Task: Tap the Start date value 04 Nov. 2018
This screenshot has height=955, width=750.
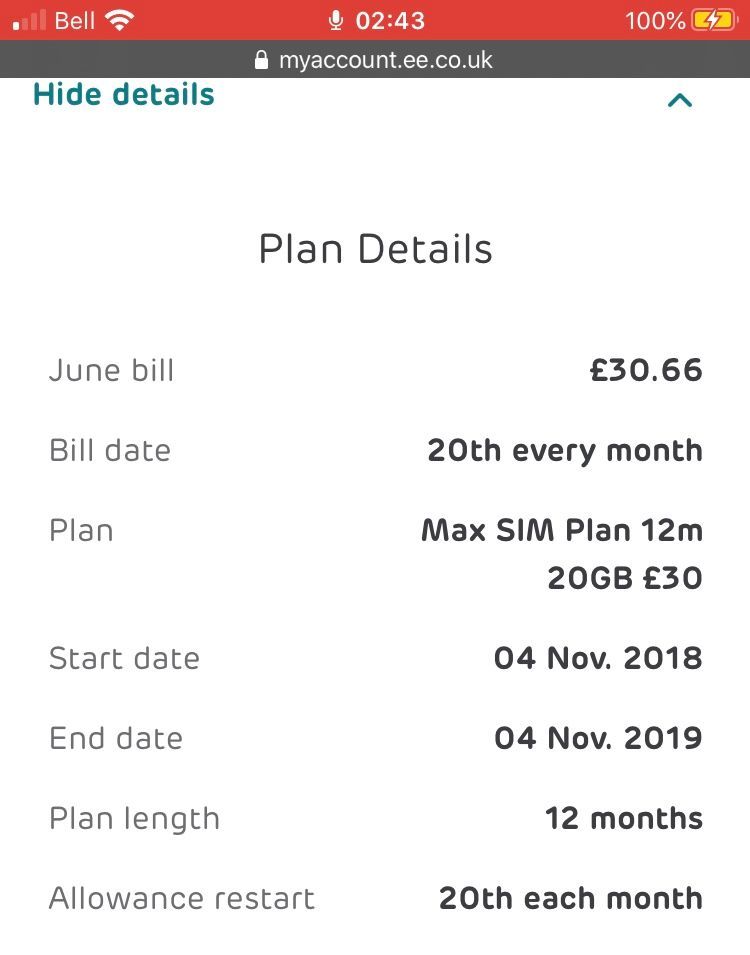Action: pyautogui.click(x=598, y=658)
